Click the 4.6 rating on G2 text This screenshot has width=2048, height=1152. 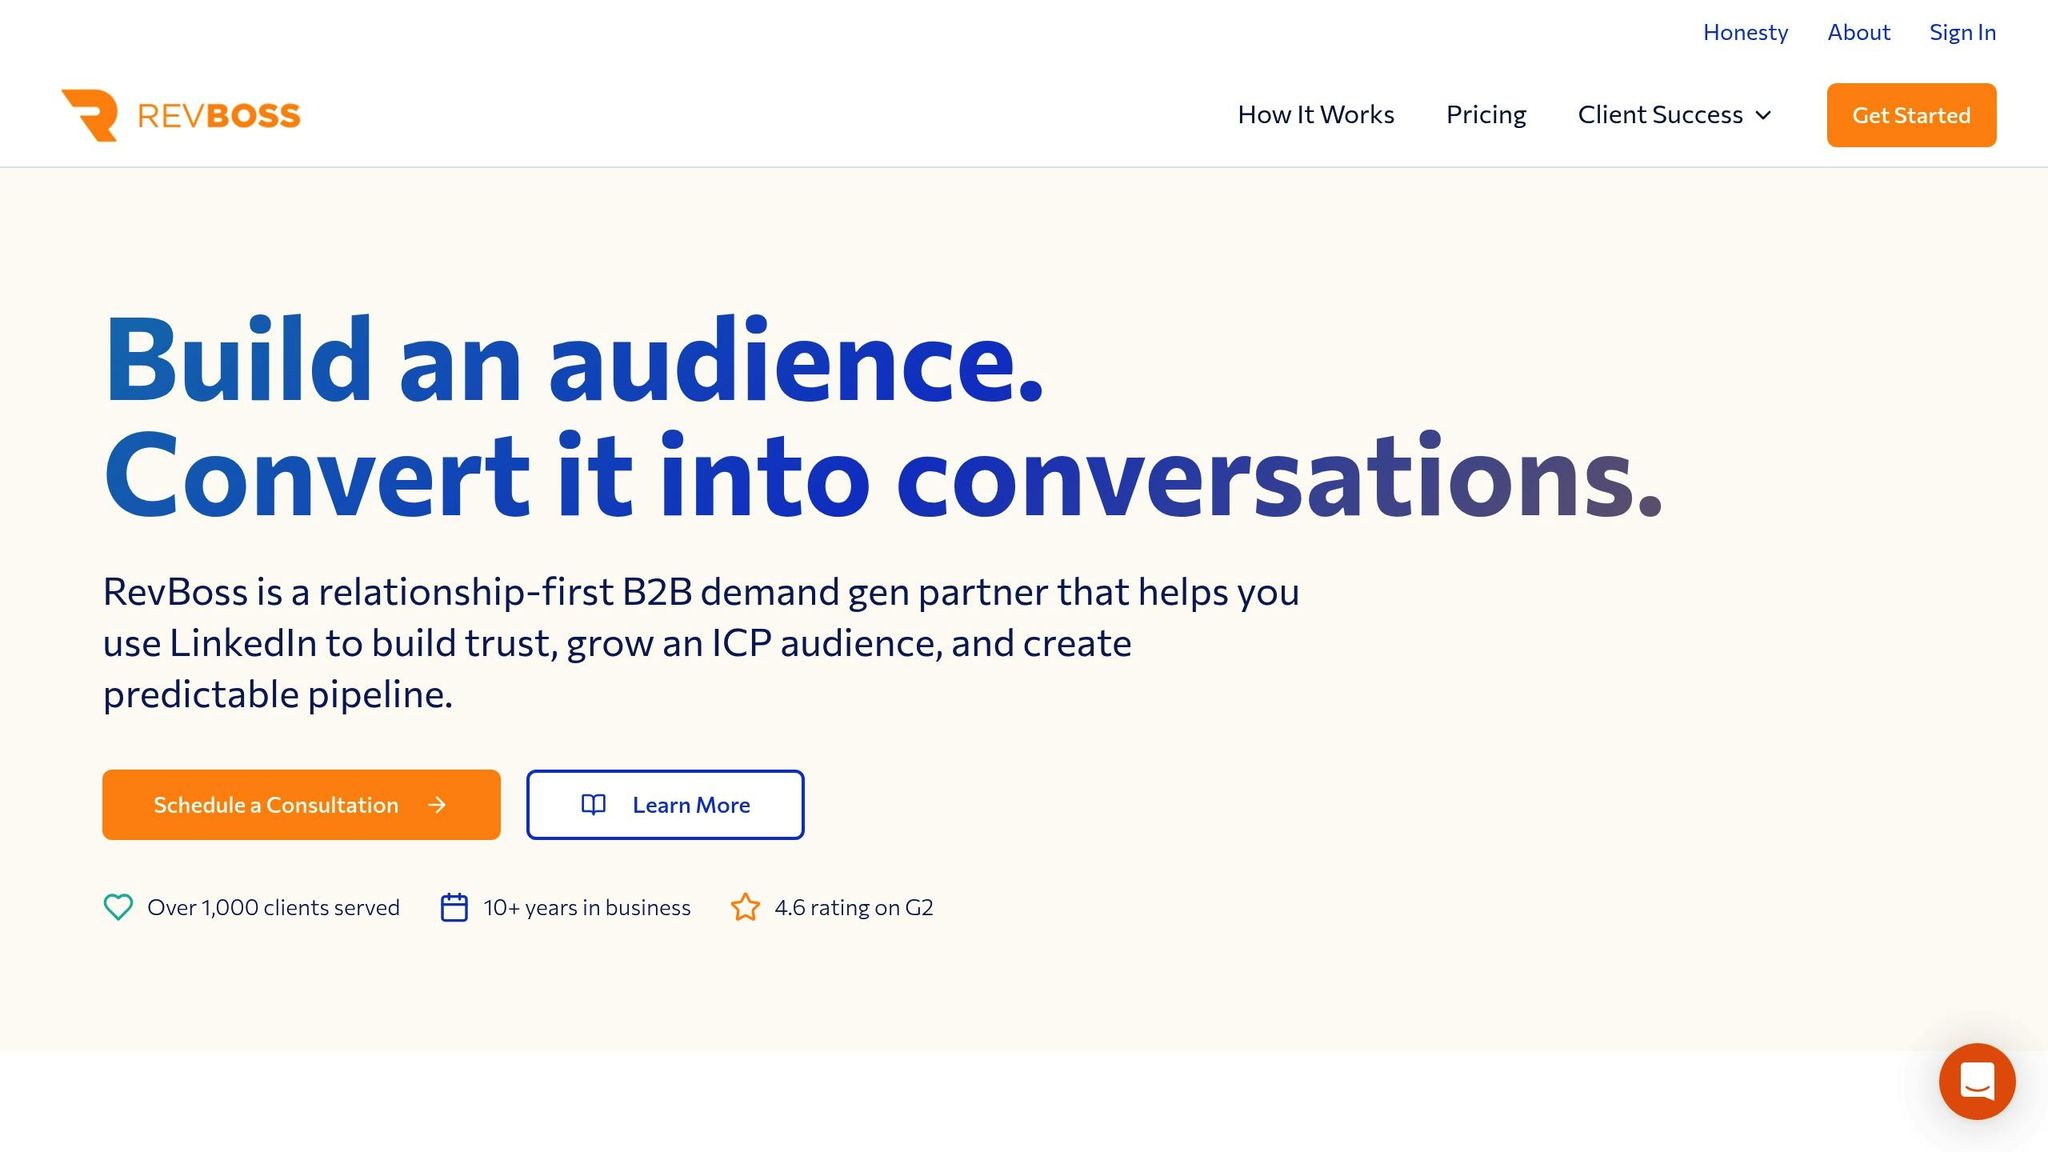tap(853, 907)
